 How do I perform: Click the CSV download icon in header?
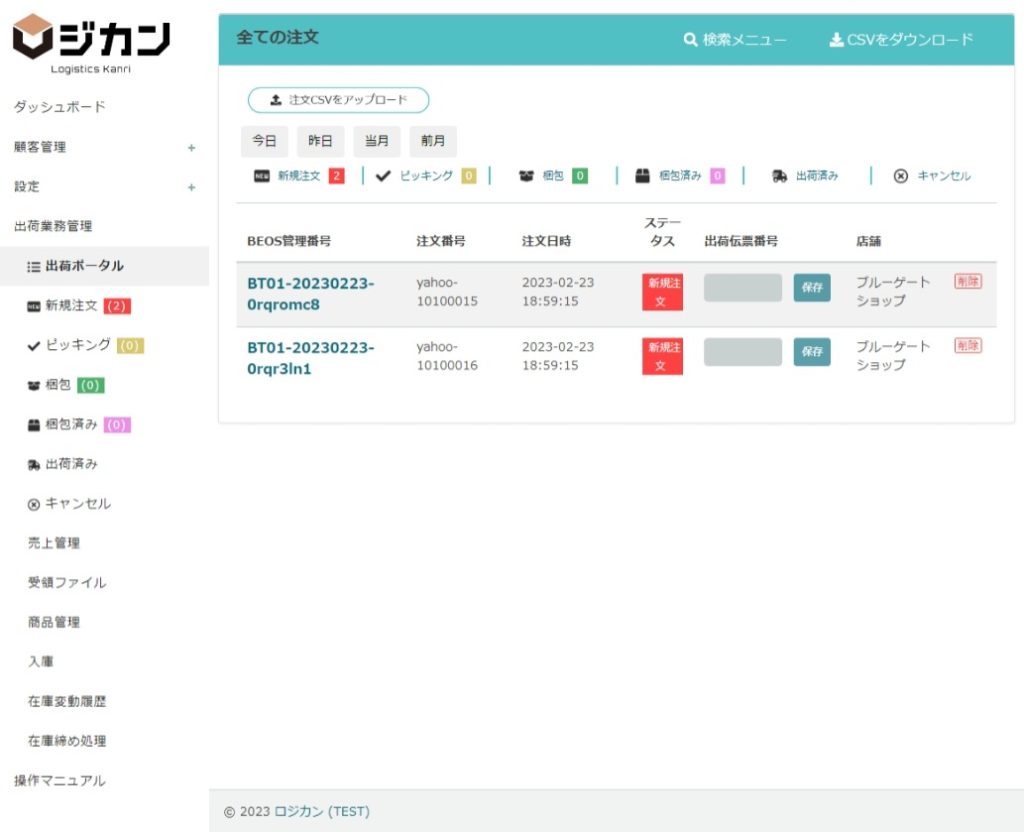[x=836, y=40]
